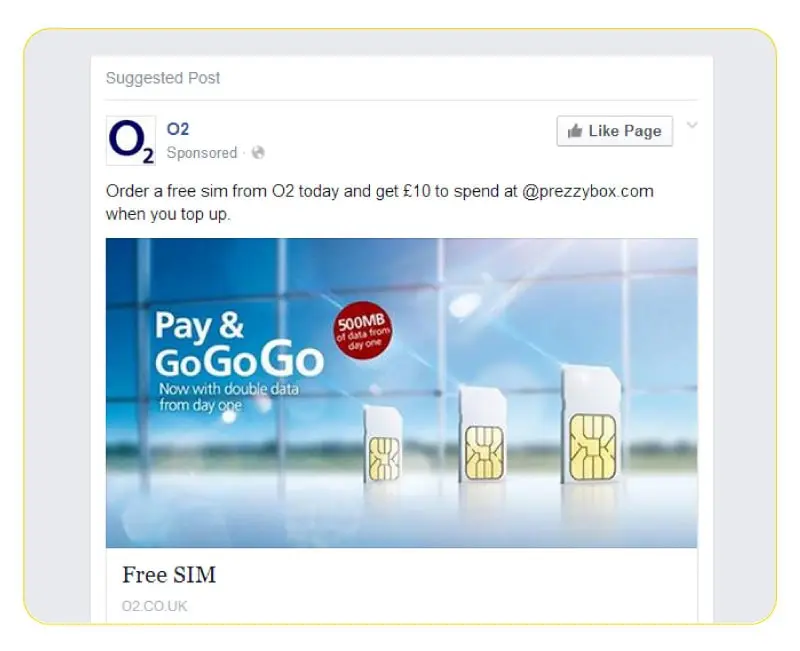The image size is (800, 651).
Task: Click the Suggested Post header label
Action: pyautogui.click(x=163, y=78)
